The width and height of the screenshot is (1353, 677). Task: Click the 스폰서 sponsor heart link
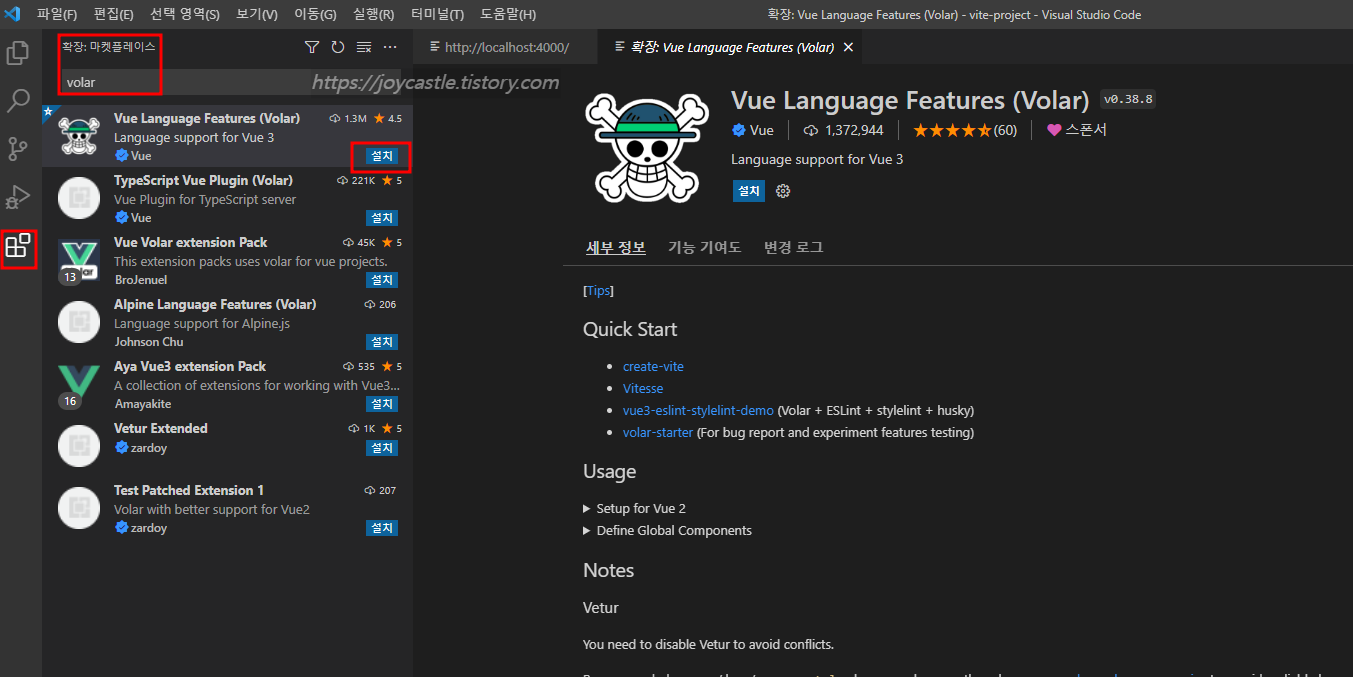1077,130
